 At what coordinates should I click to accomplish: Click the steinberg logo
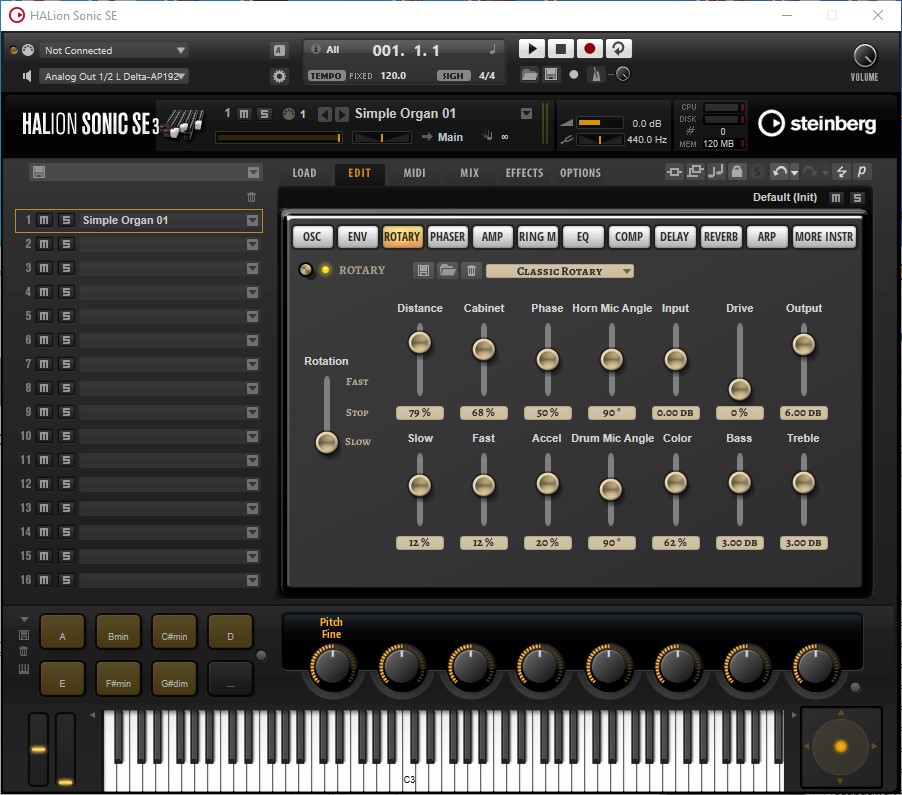click(817, 123)
